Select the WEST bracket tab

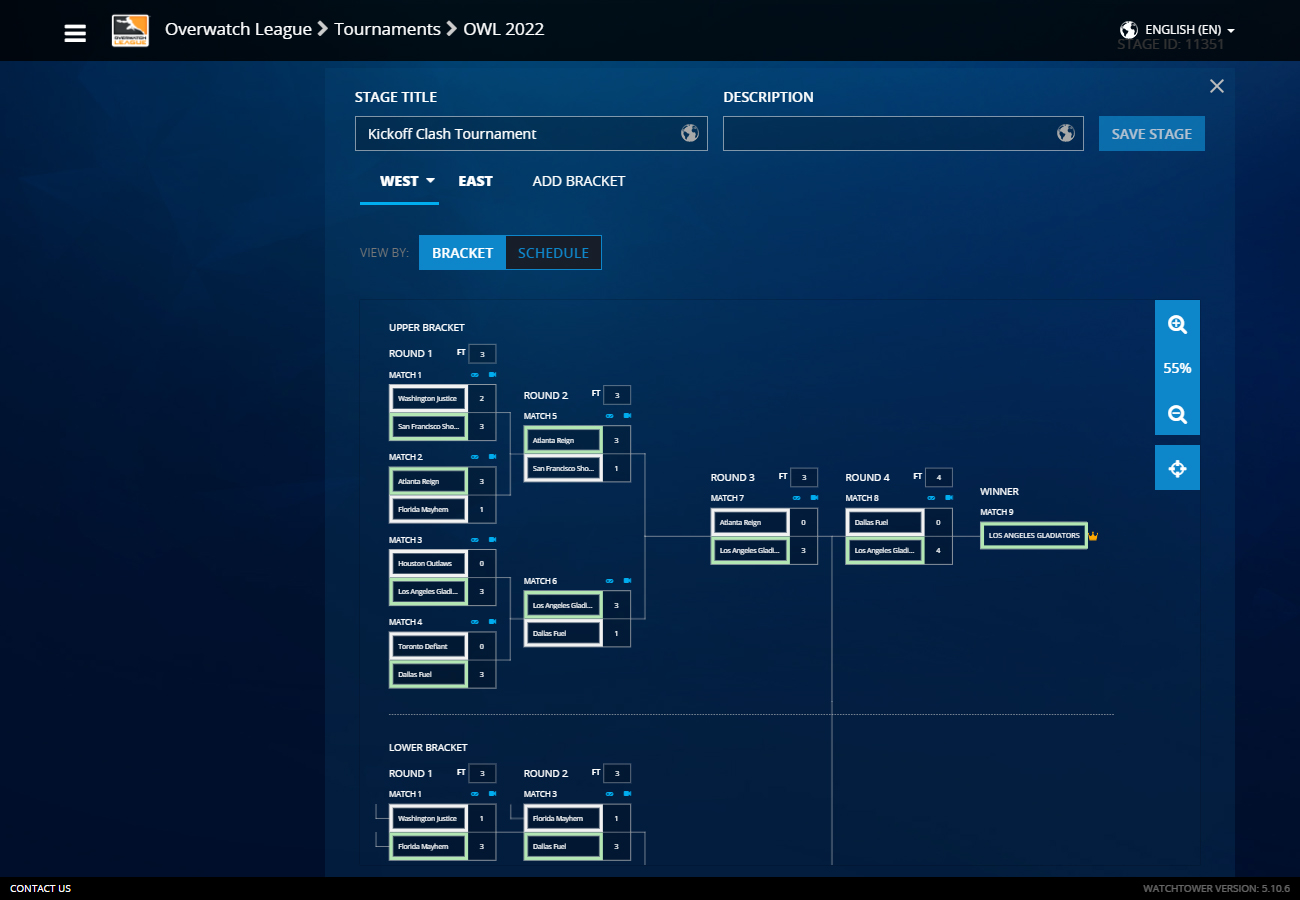point(399,181)
